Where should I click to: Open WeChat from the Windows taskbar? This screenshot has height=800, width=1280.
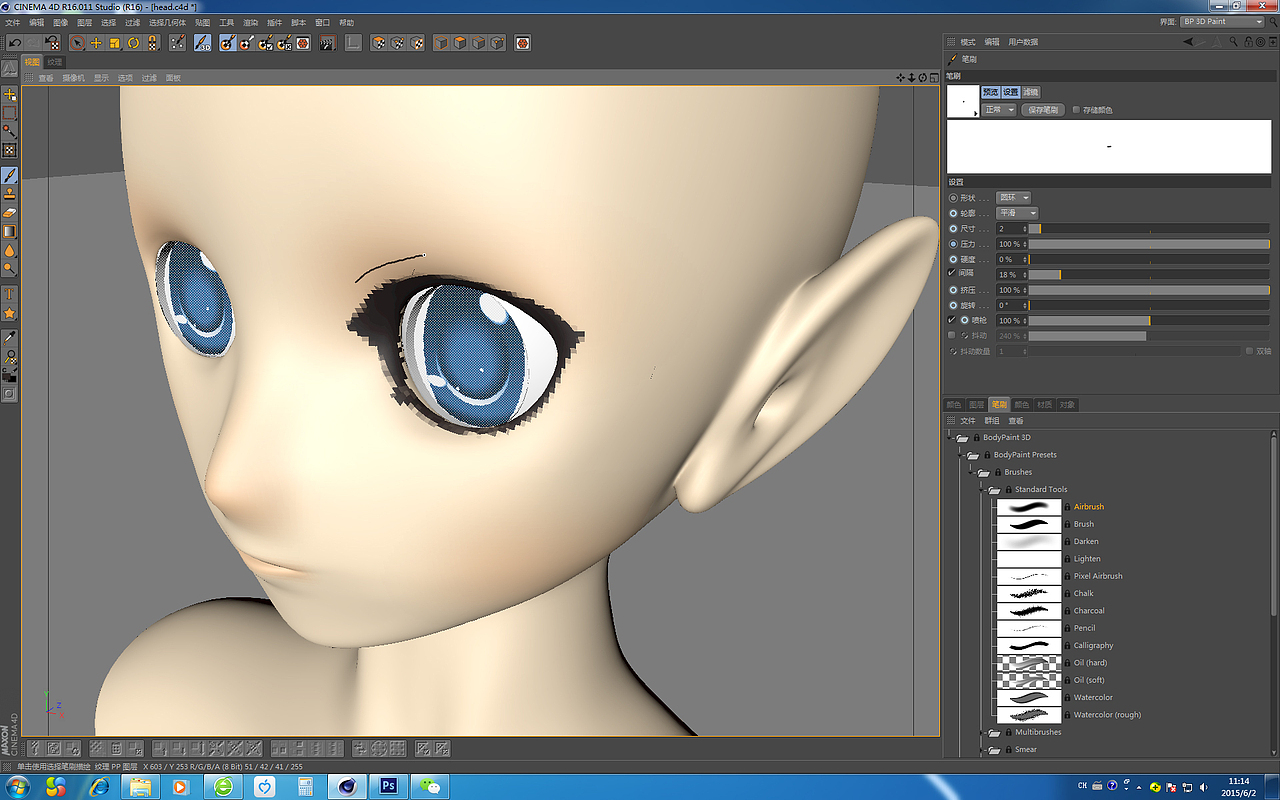[x=430, y=786]
